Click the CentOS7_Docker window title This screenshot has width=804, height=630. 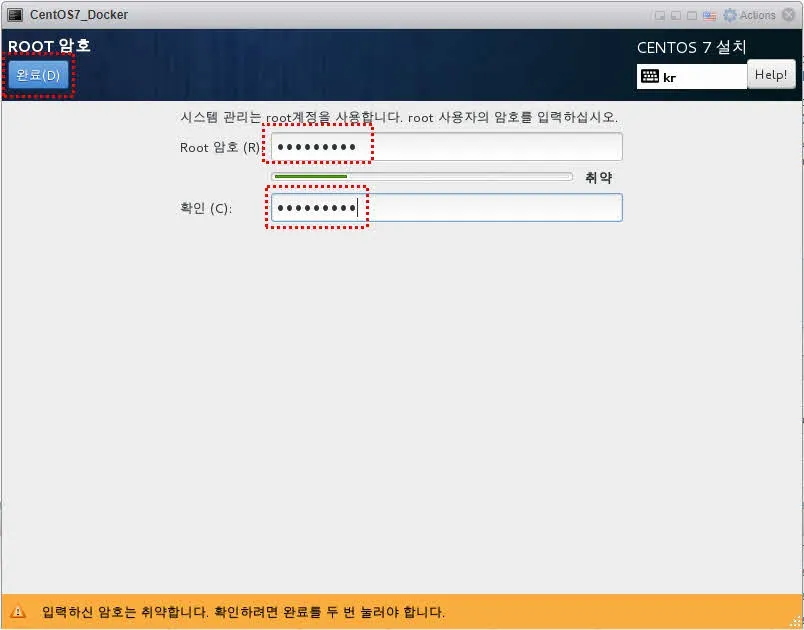coord(79,16)
